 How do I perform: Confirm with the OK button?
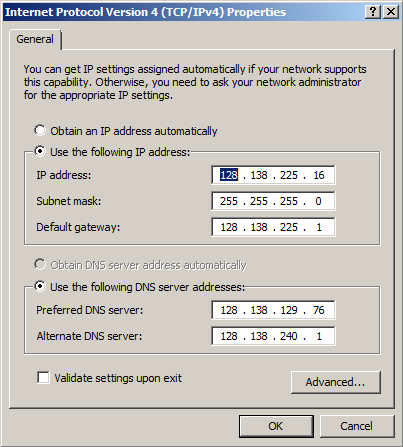[276, 426]
